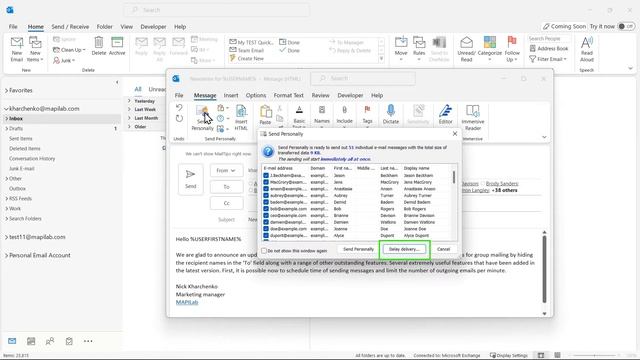Cancel the Send Personally dialog
This screenshot has width=640, height=360.
tap(443, 249)
